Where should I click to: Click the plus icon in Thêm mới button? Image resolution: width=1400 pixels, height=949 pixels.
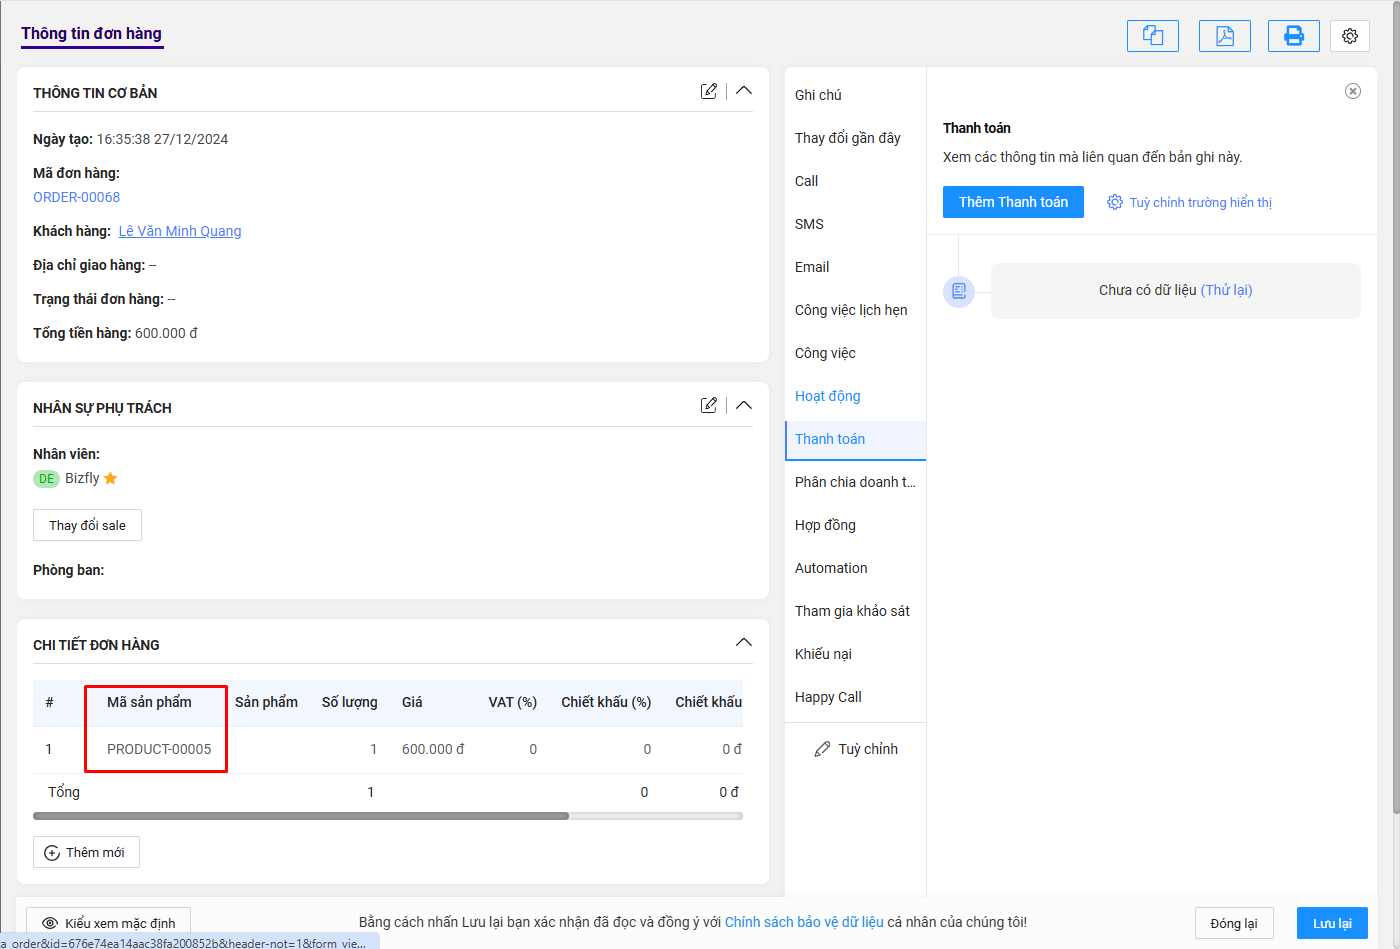[x=52, y=853]
